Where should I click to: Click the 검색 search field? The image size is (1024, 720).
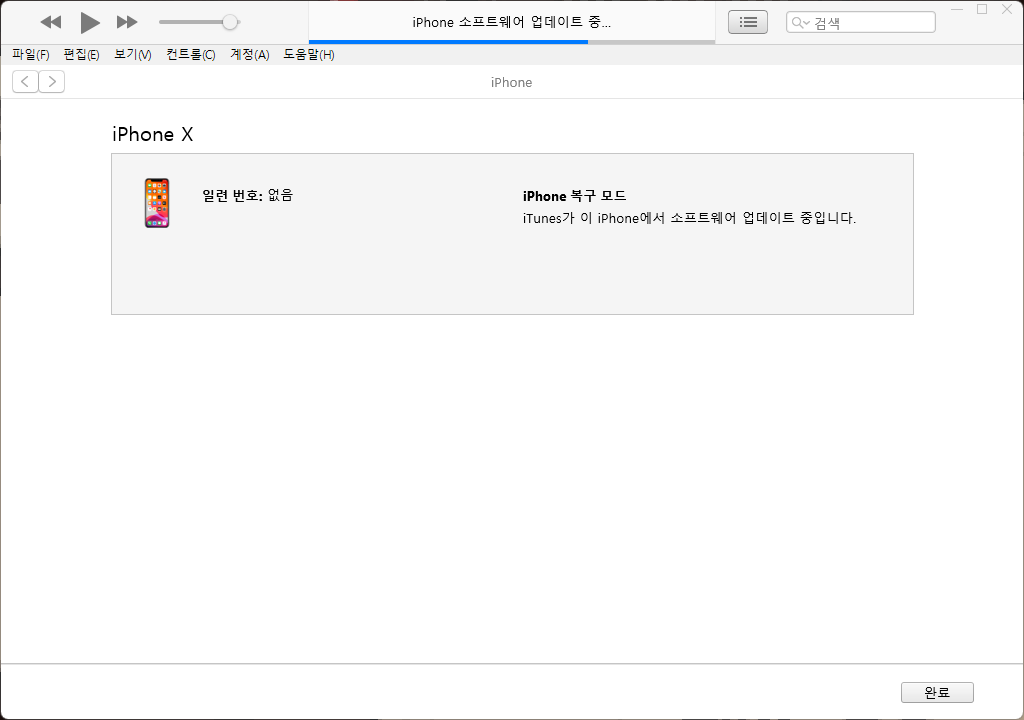pyautogui.click(x=861, y=22)
